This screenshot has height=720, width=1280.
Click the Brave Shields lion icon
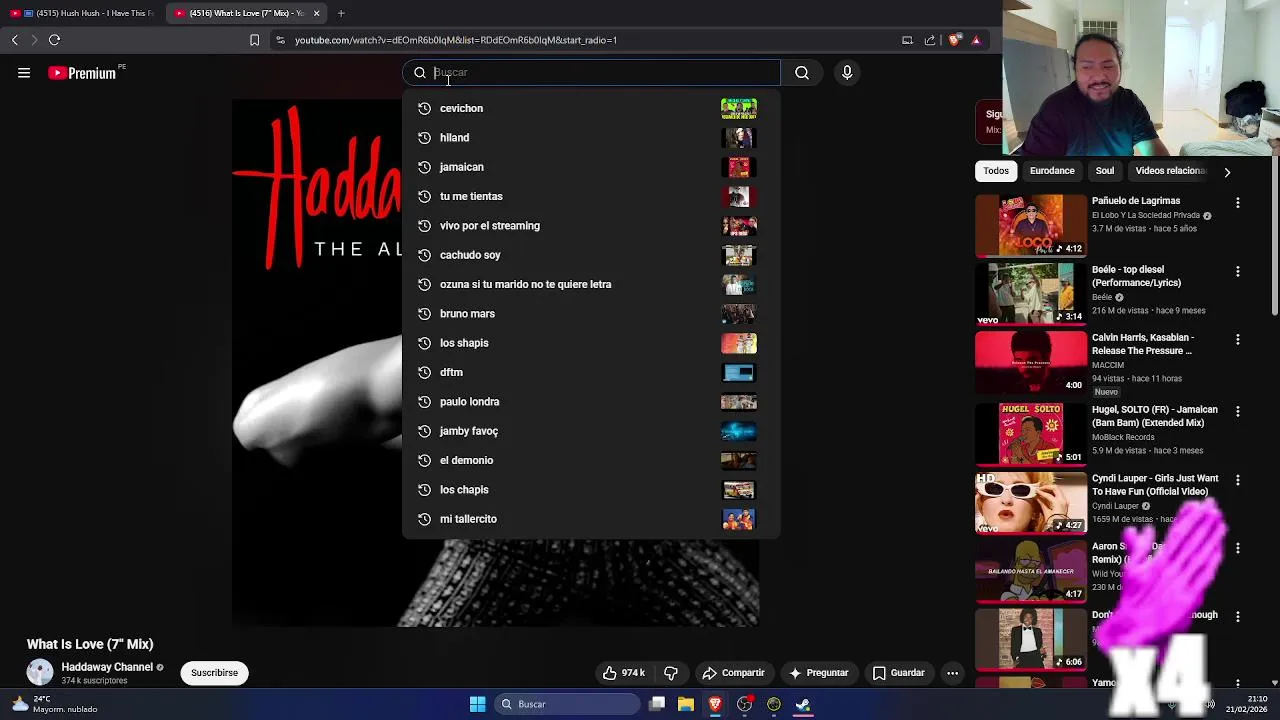pos(955,40)
